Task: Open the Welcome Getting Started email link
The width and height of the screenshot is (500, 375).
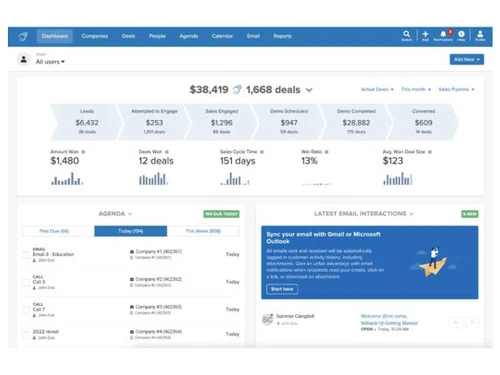Action: (389, 320)
